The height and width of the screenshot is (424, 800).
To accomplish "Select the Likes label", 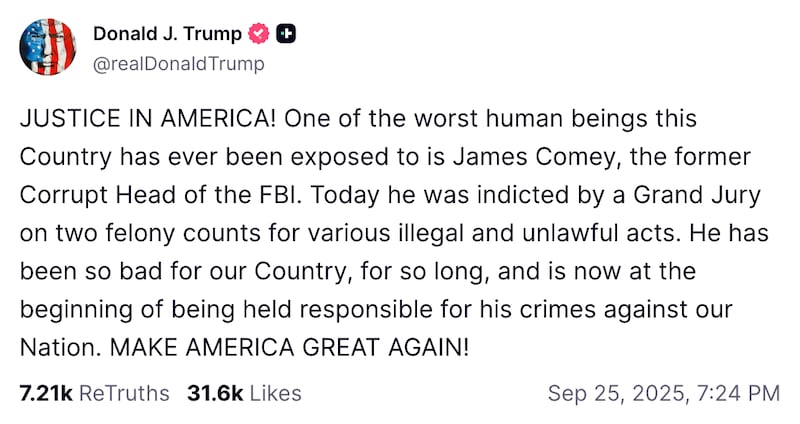I will (x=274, y=393).
